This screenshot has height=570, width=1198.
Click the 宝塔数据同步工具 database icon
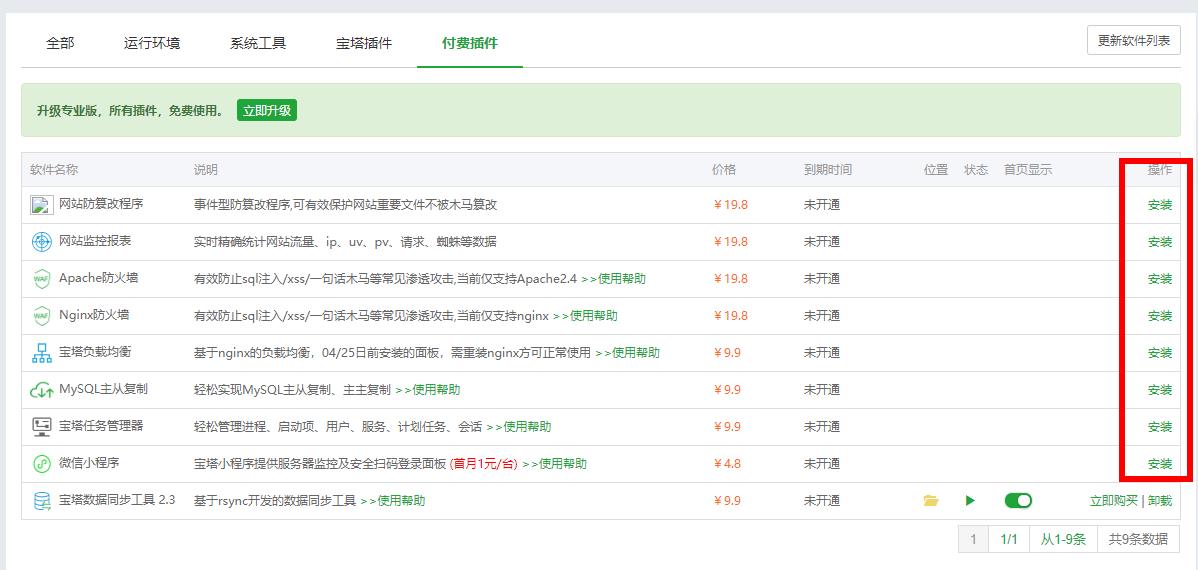coord(41,501)
